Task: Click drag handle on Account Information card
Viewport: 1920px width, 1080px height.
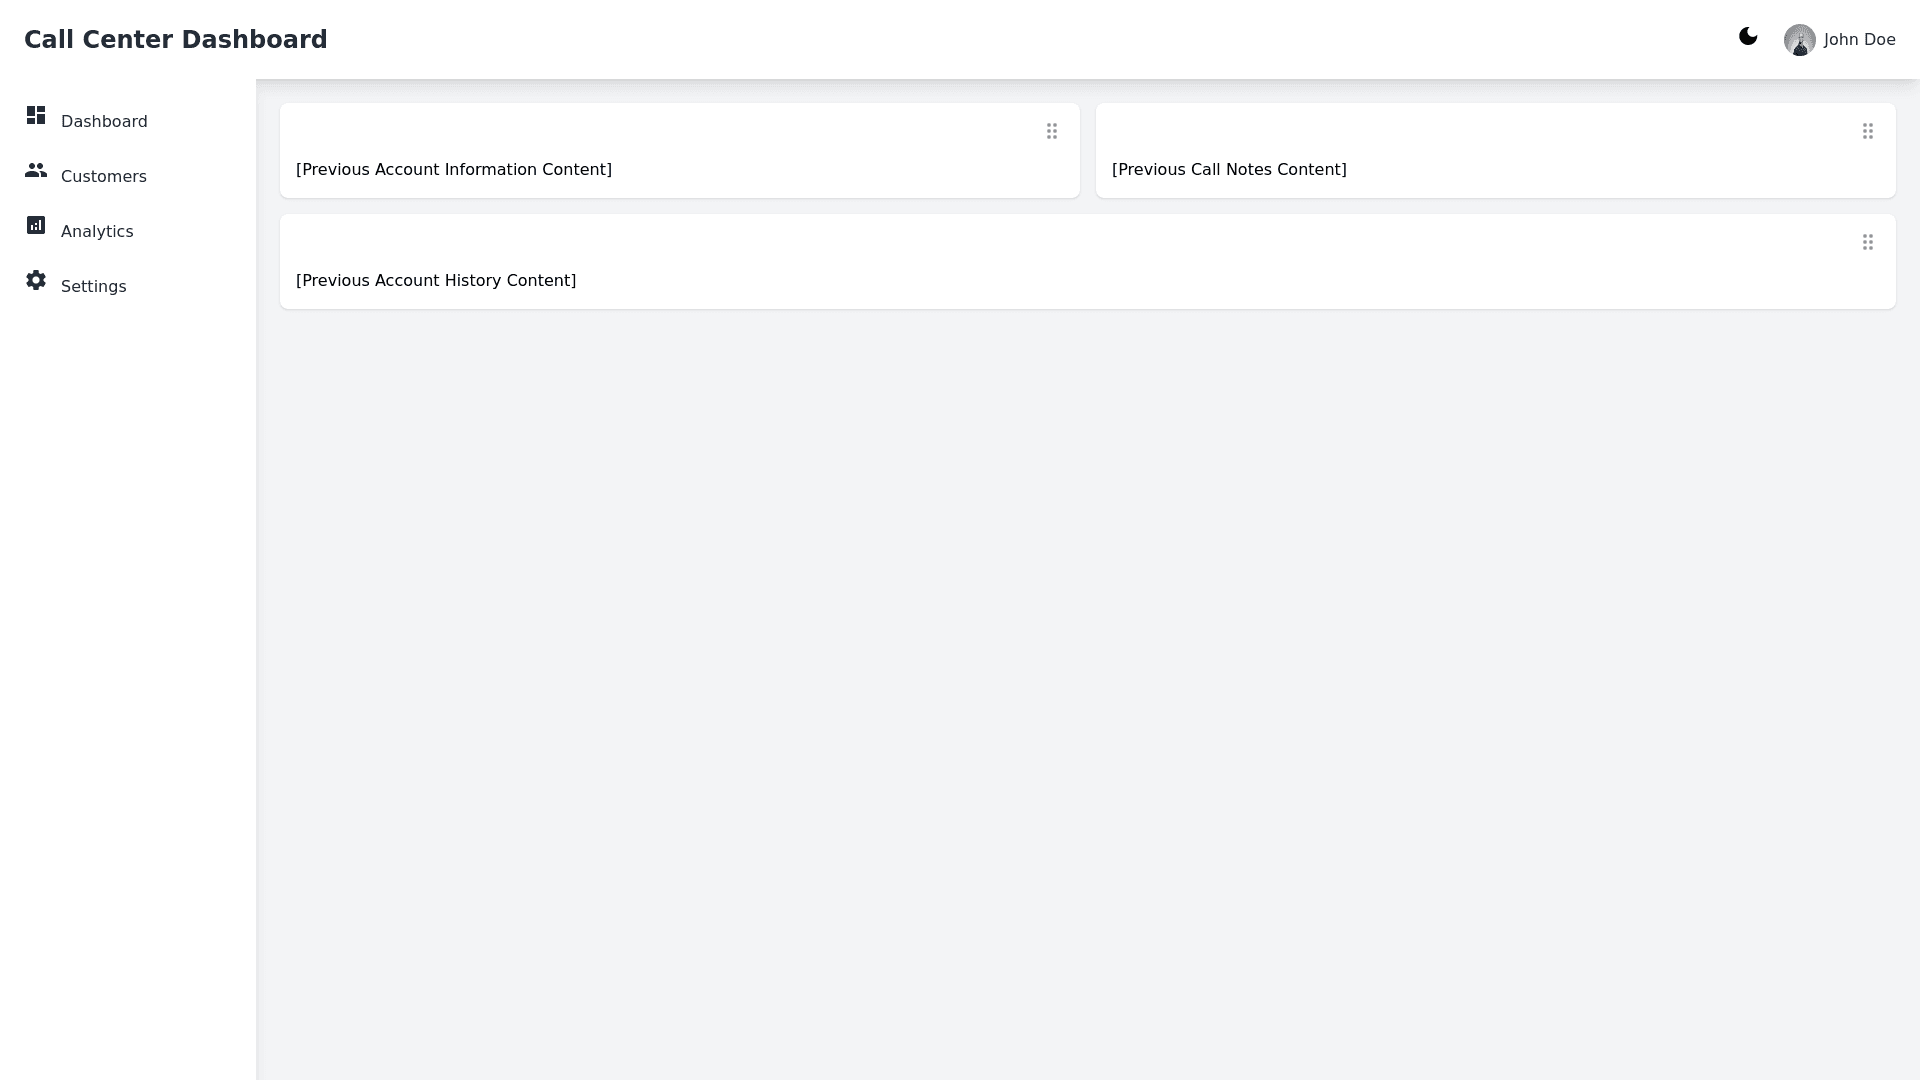Action: point(1052,132)
